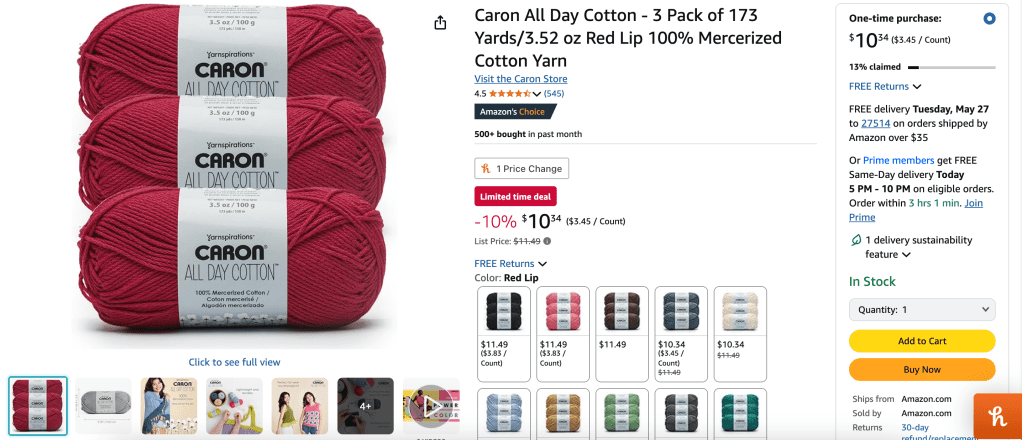
Task: Click the Add to Cart button
Action: pos(922,341)
